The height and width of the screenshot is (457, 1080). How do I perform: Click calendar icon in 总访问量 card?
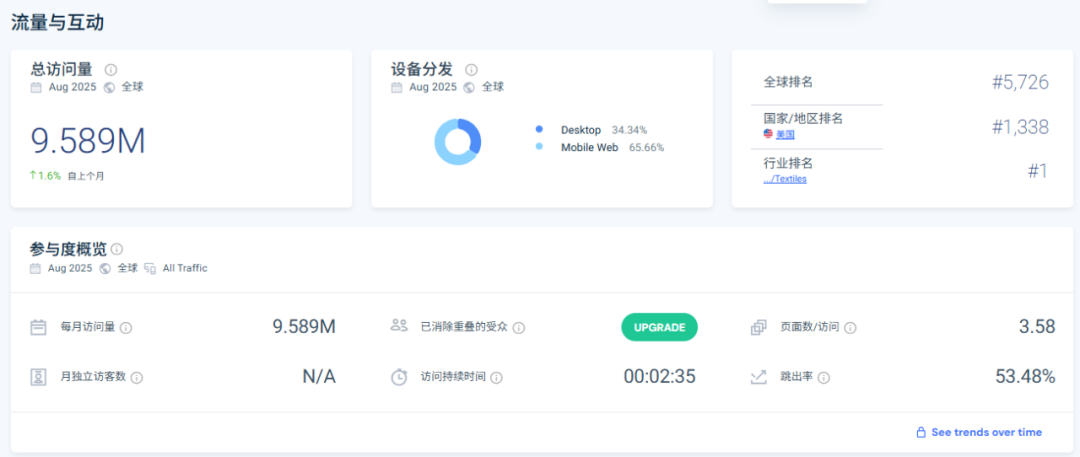point(36,87)
